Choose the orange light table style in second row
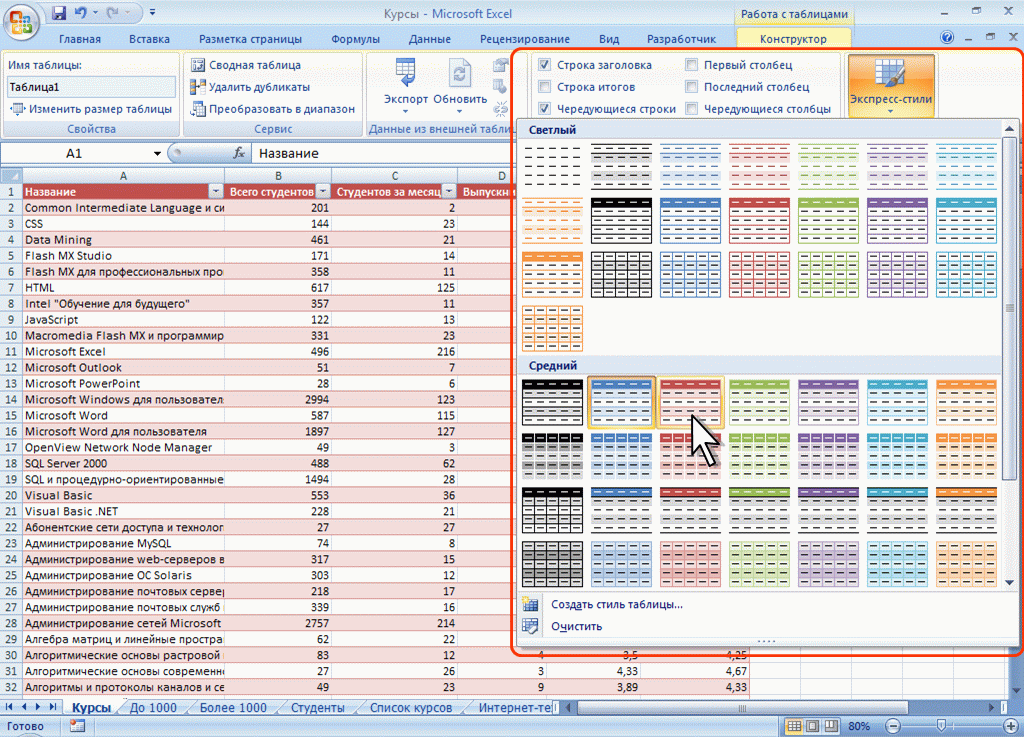The height and width of the screenshot is (737, 1024). (552, 220)
